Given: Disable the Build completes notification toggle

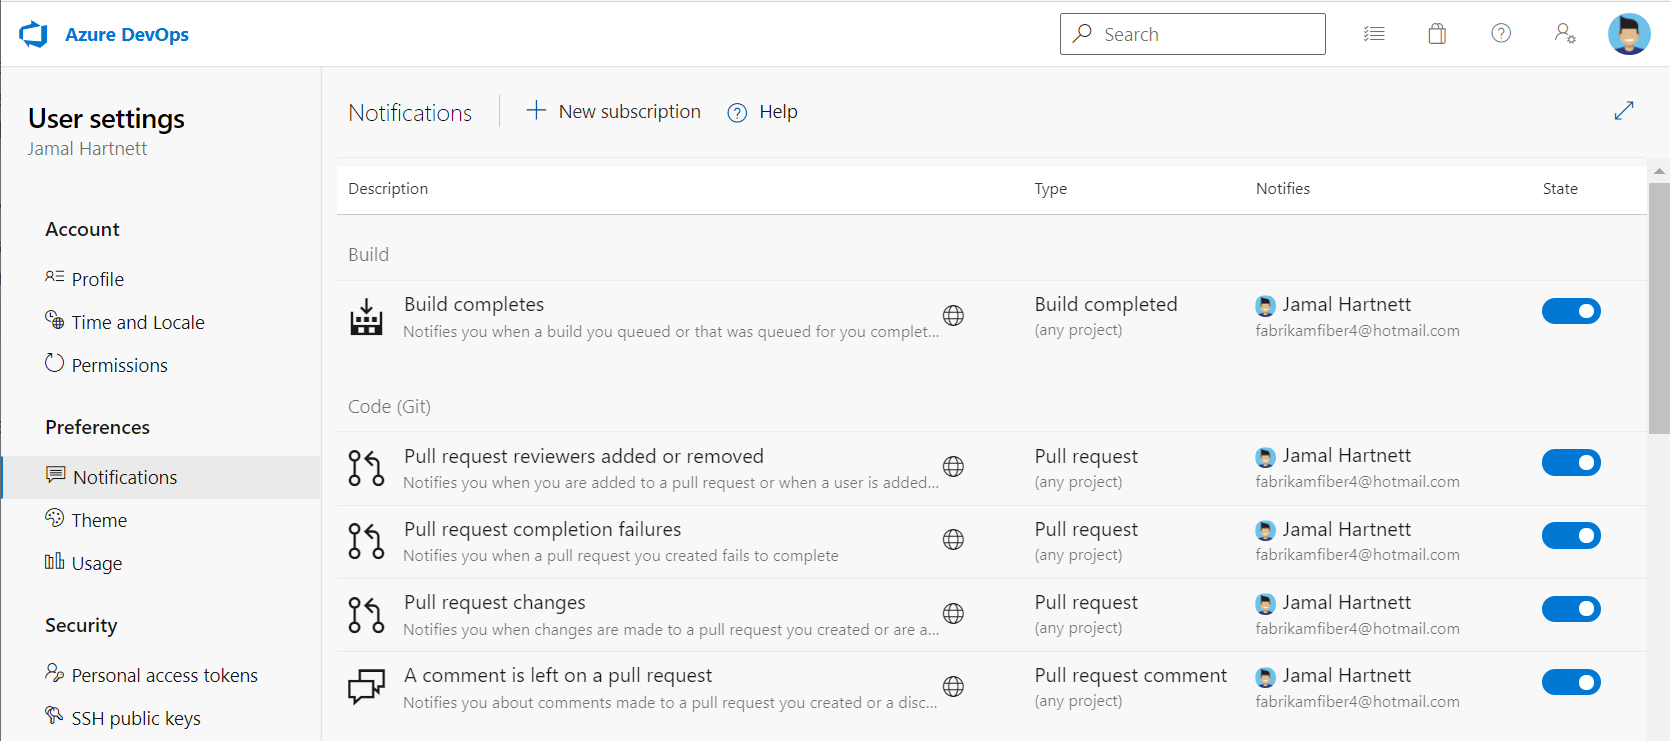Looking at the screenshot, I should tap(1570, 311).
